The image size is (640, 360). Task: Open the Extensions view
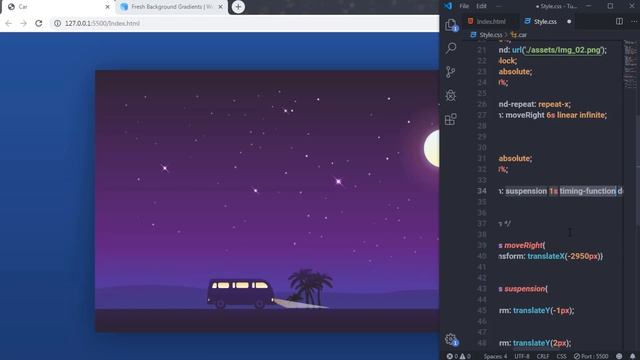coord(451,119)
